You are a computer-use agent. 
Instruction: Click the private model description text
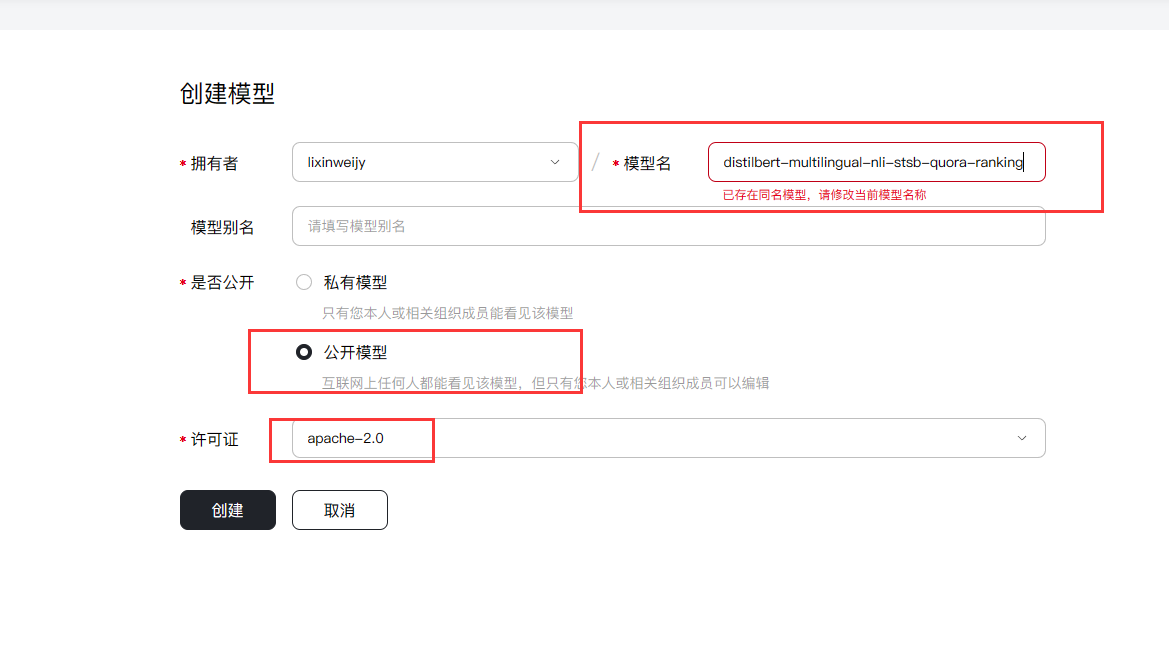tap(447, 313)
